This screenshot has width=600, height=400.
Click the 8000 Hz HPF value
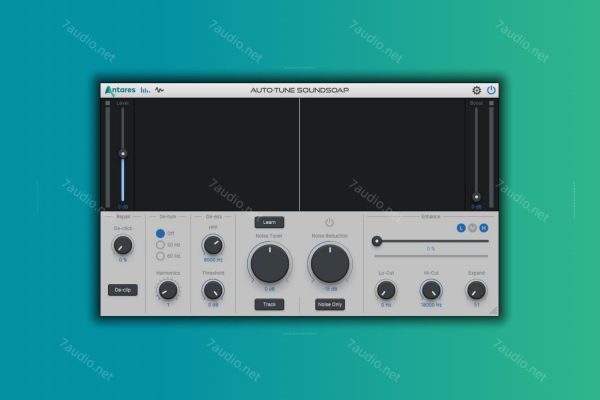213,260
